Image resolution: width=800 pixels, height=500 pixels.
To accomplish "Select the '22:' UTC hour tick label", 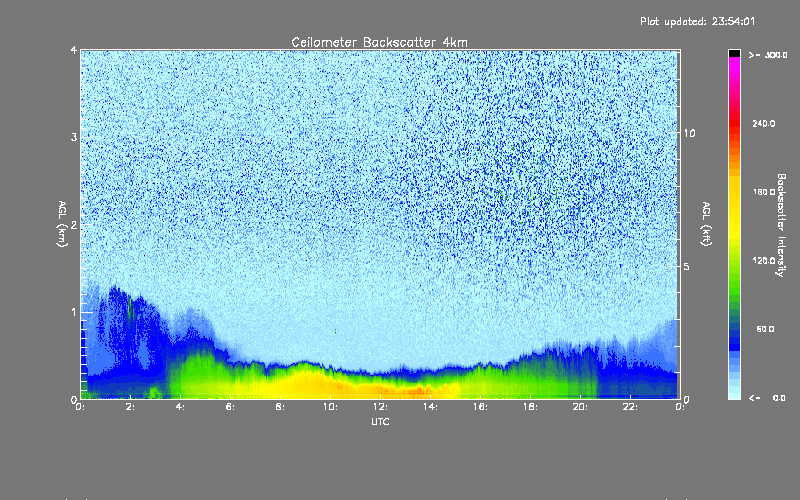I will click(x=630, y=407).
